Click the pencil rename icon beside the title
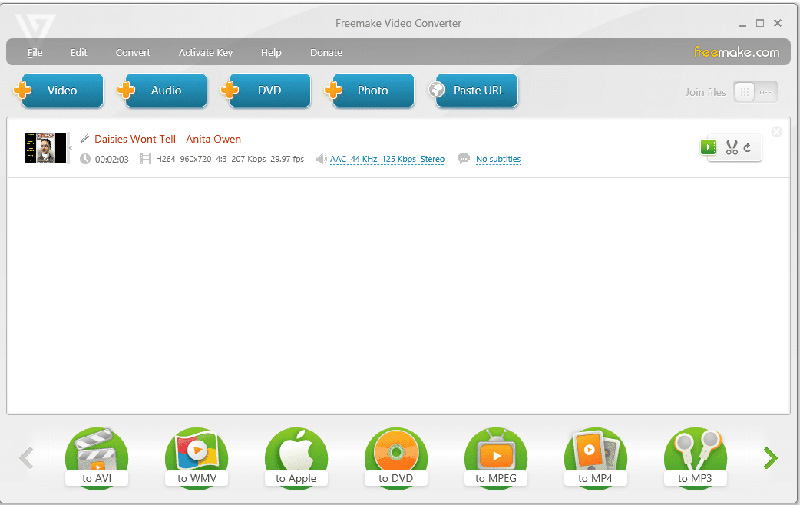Viewport: 800px width, 505px height. (85, 139)
